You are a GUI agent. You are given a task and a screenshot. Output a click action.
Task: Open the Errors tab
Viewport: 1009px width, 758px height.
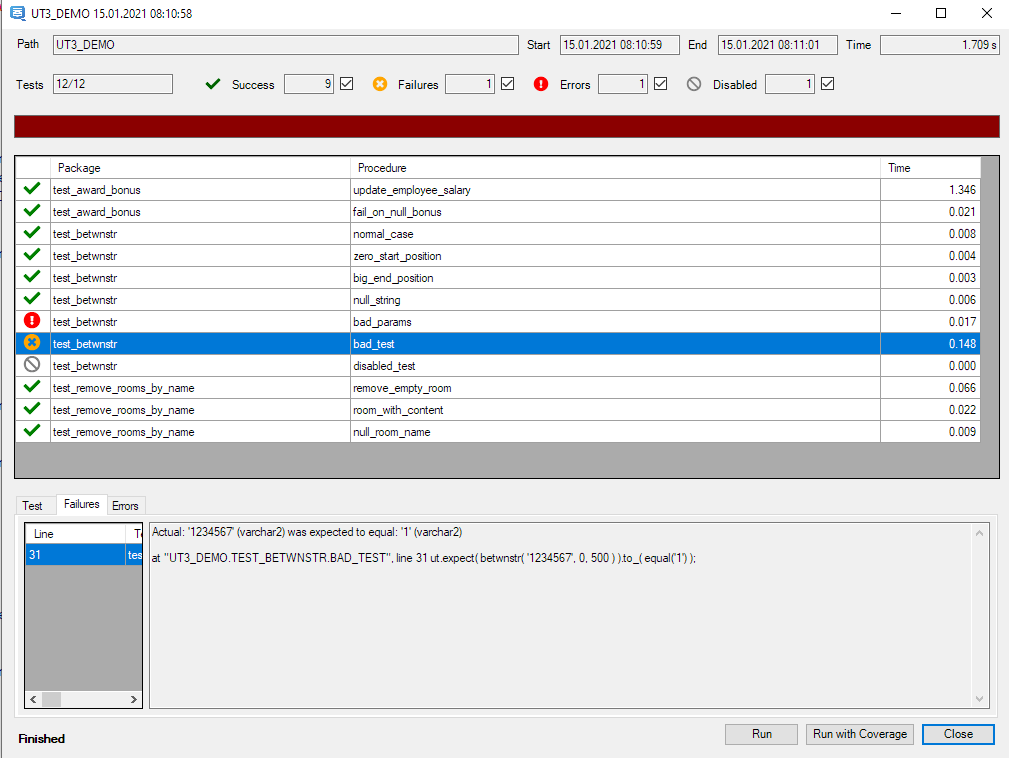125,506
